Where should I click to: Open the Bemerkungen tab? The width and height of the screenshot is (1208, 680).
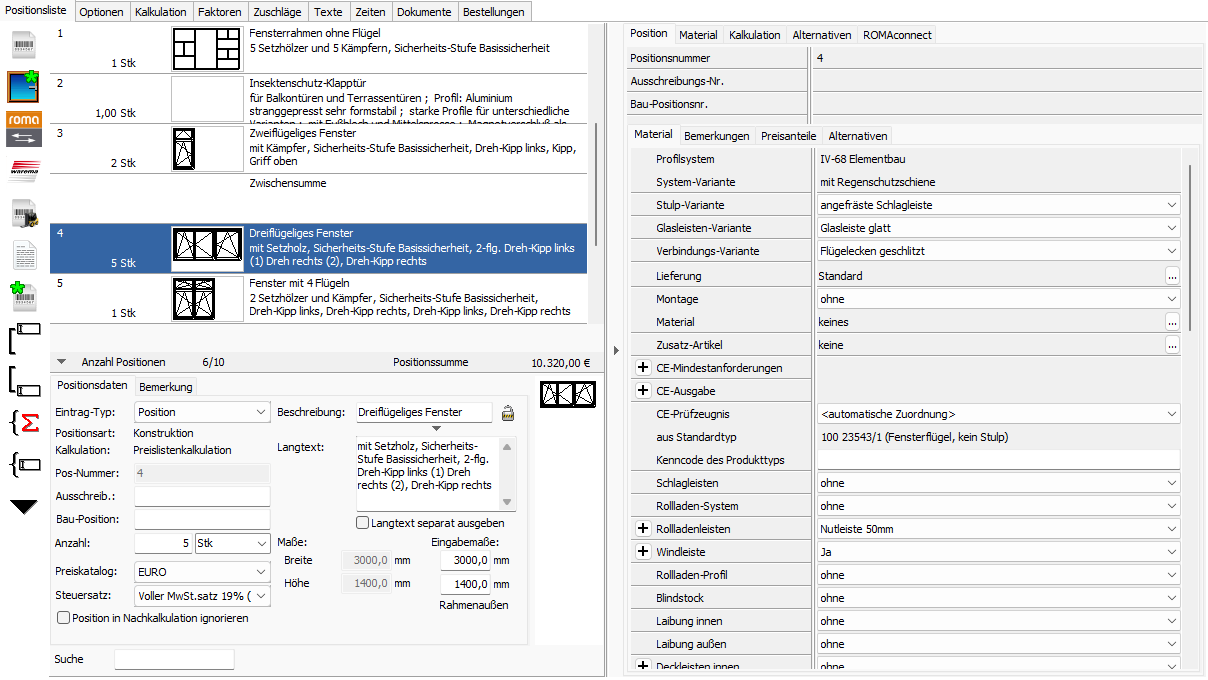tap(716, 136)
